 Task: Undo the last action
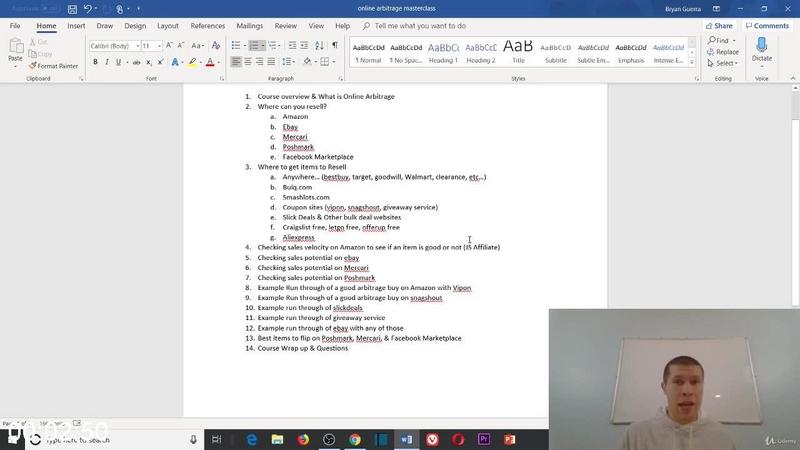point(88,9)
